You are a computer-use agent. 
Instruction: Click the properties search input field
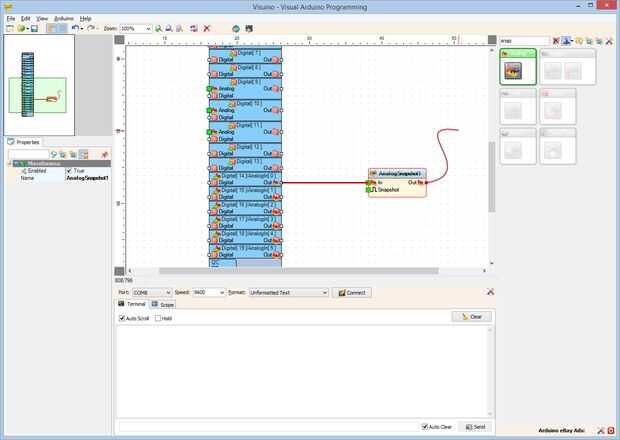click(28, 155)
